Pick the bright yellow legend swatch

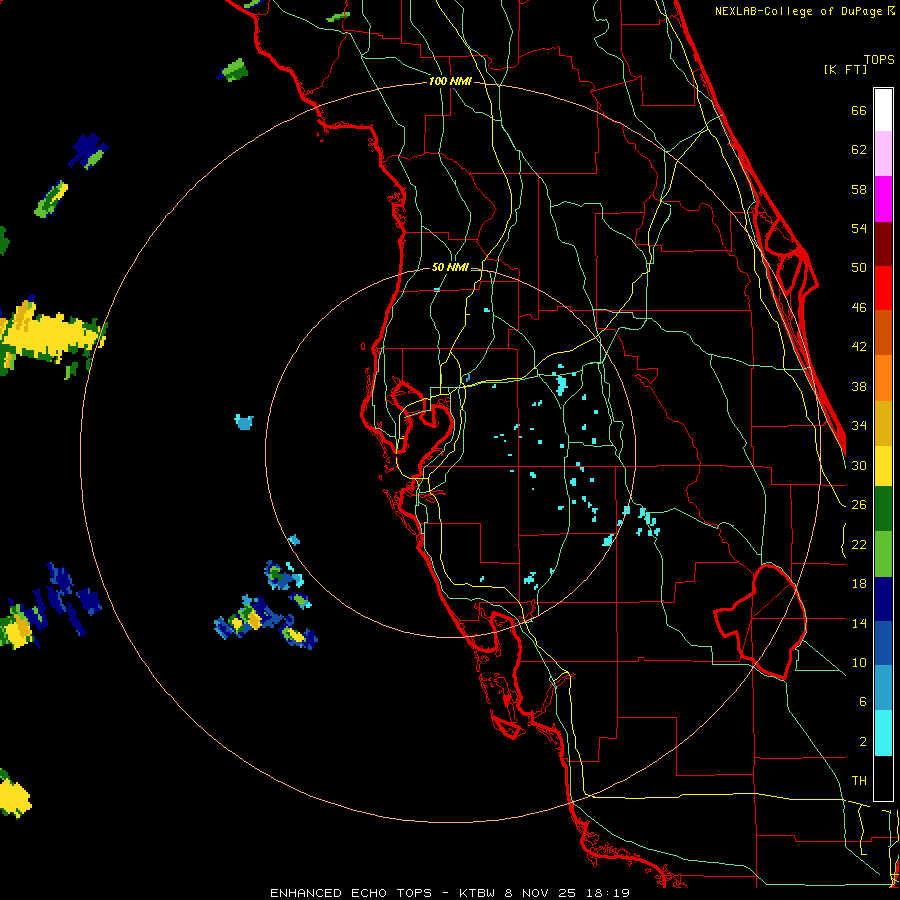(883, 466)
